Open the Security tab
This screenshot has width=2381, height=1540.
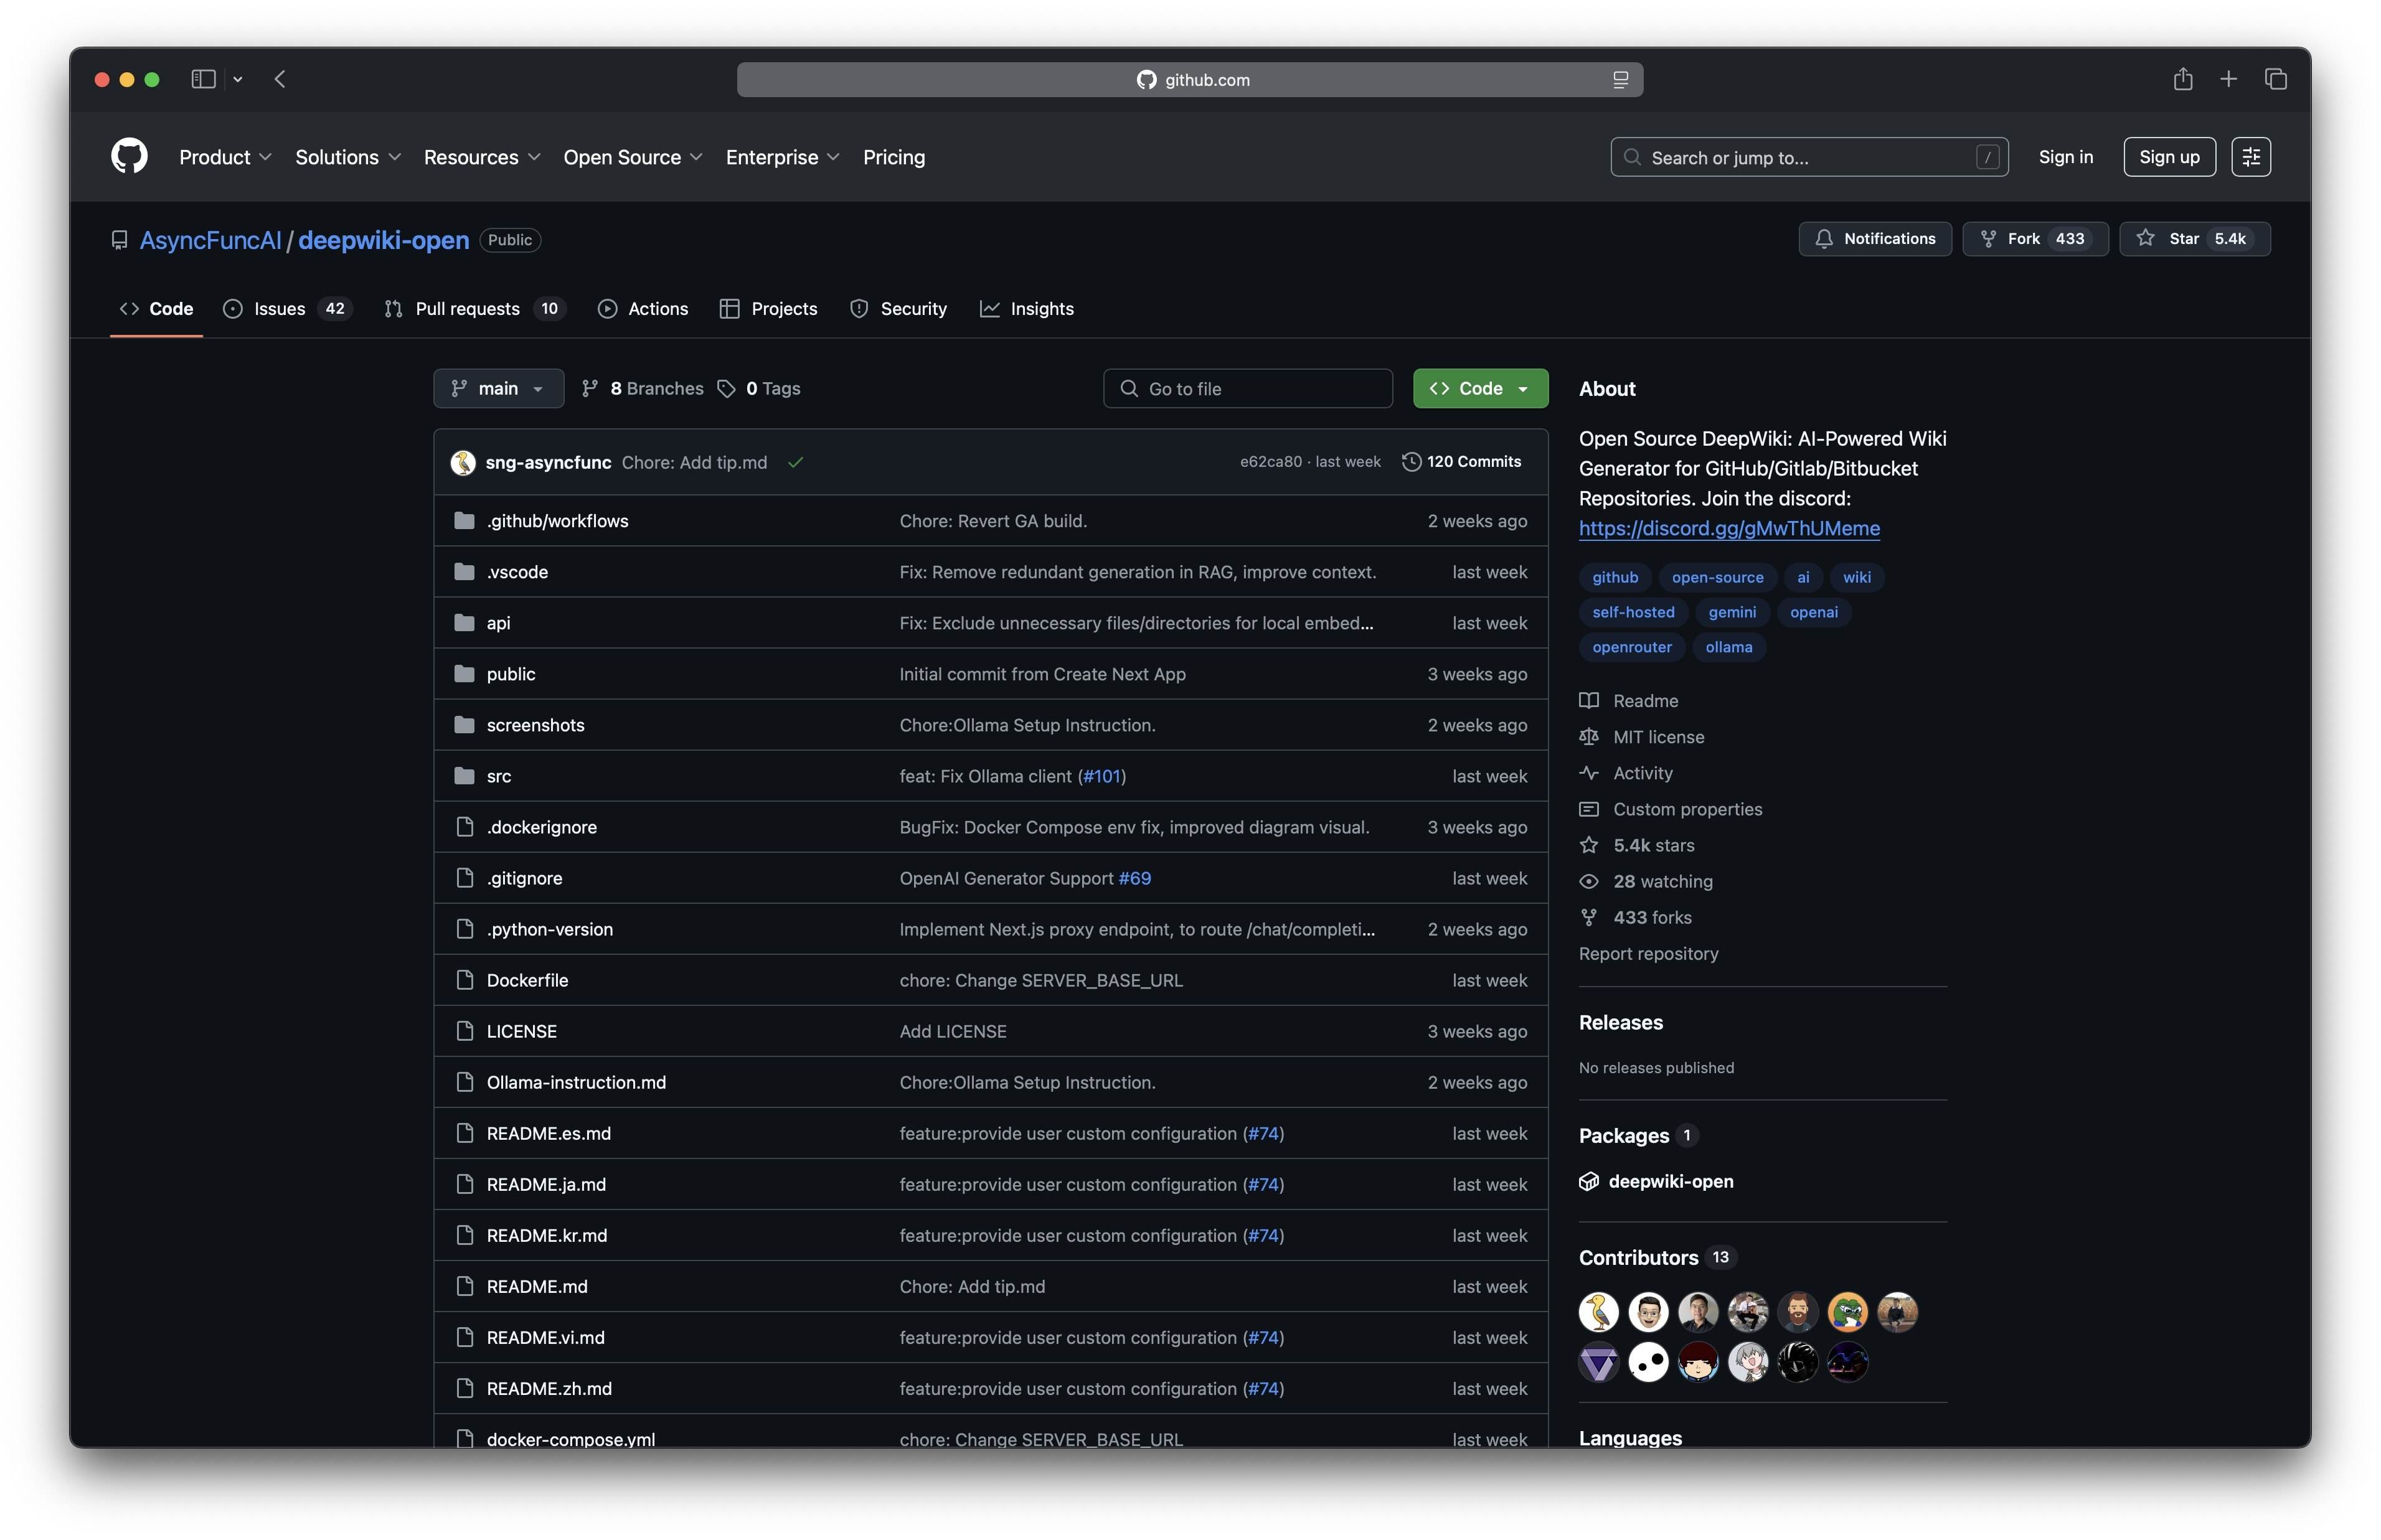(x=898, y=309)
